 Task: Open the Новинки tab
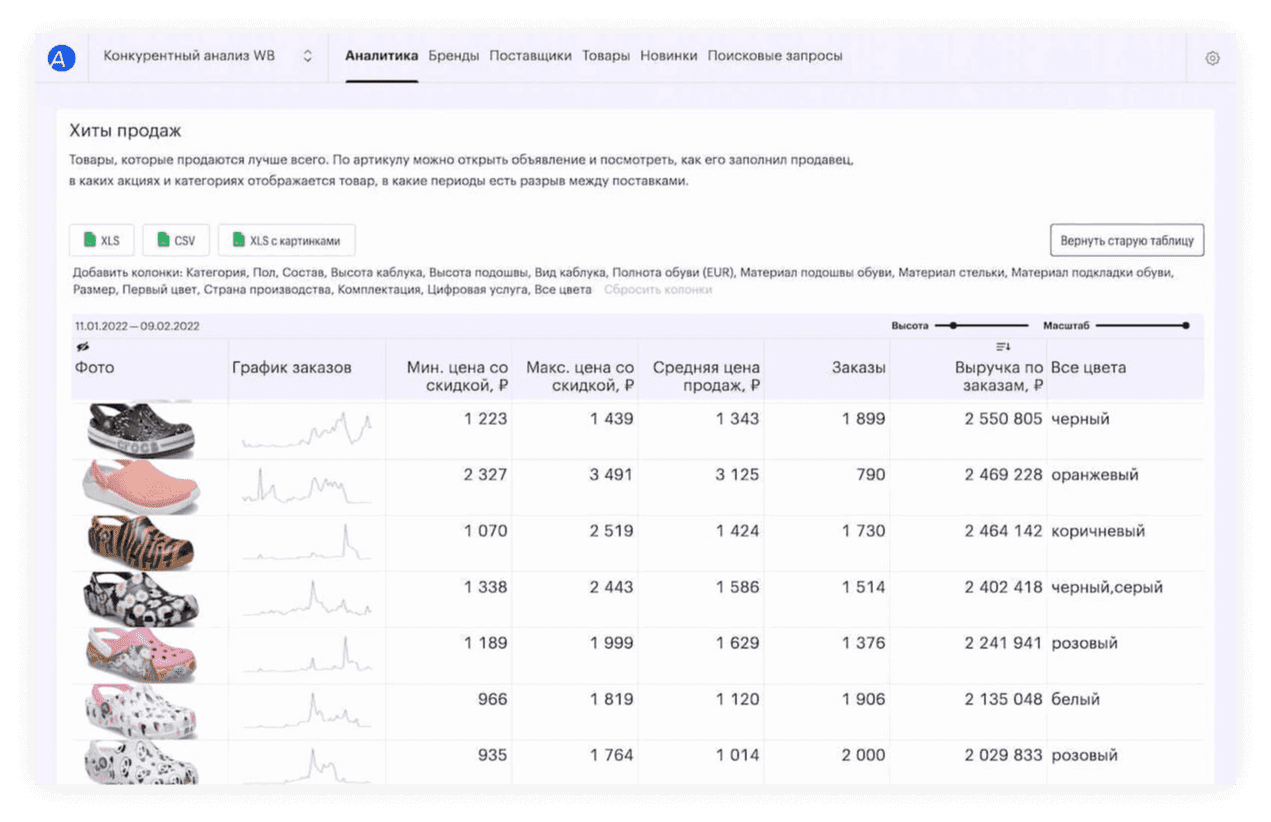pos(669,56)
